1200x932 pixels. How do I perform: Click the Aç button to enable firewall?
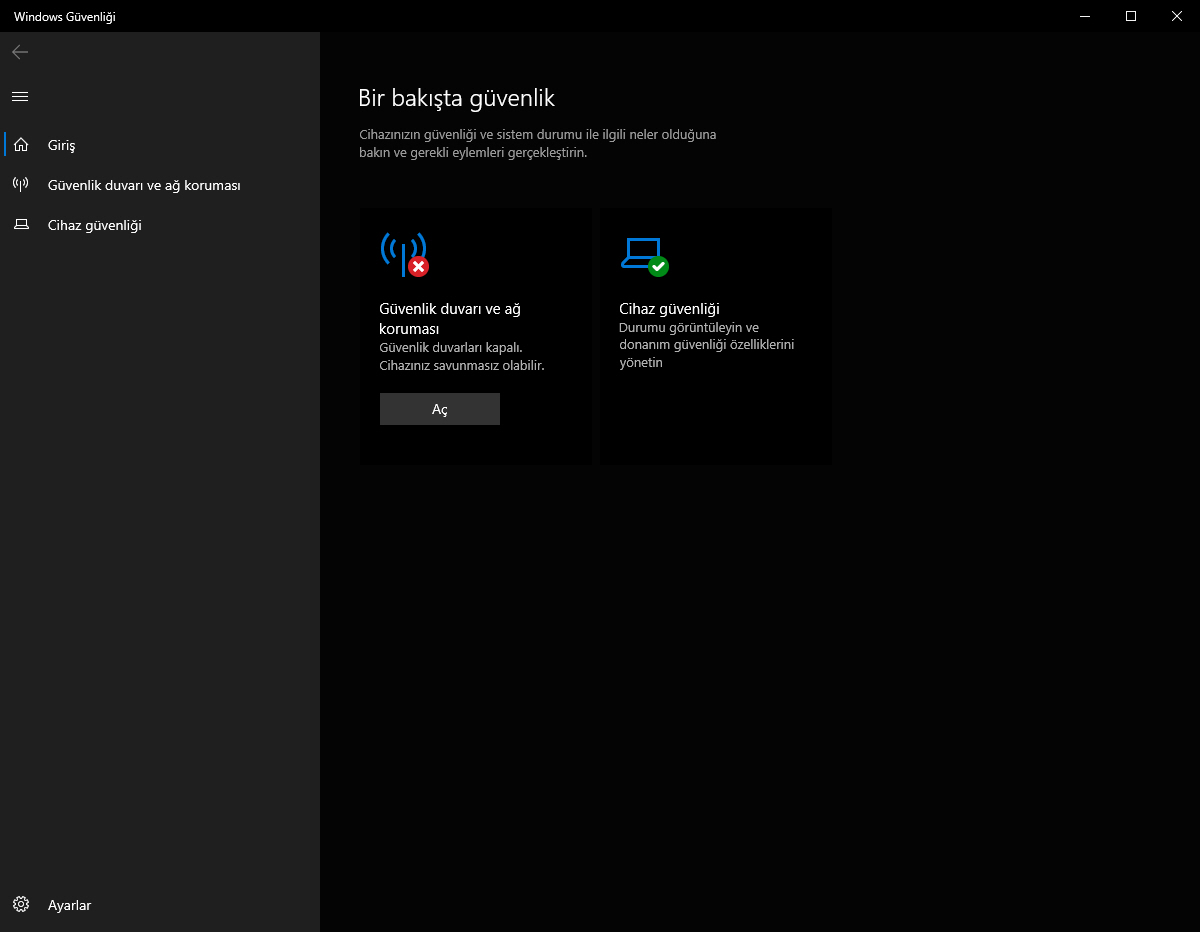coord(440,409)
